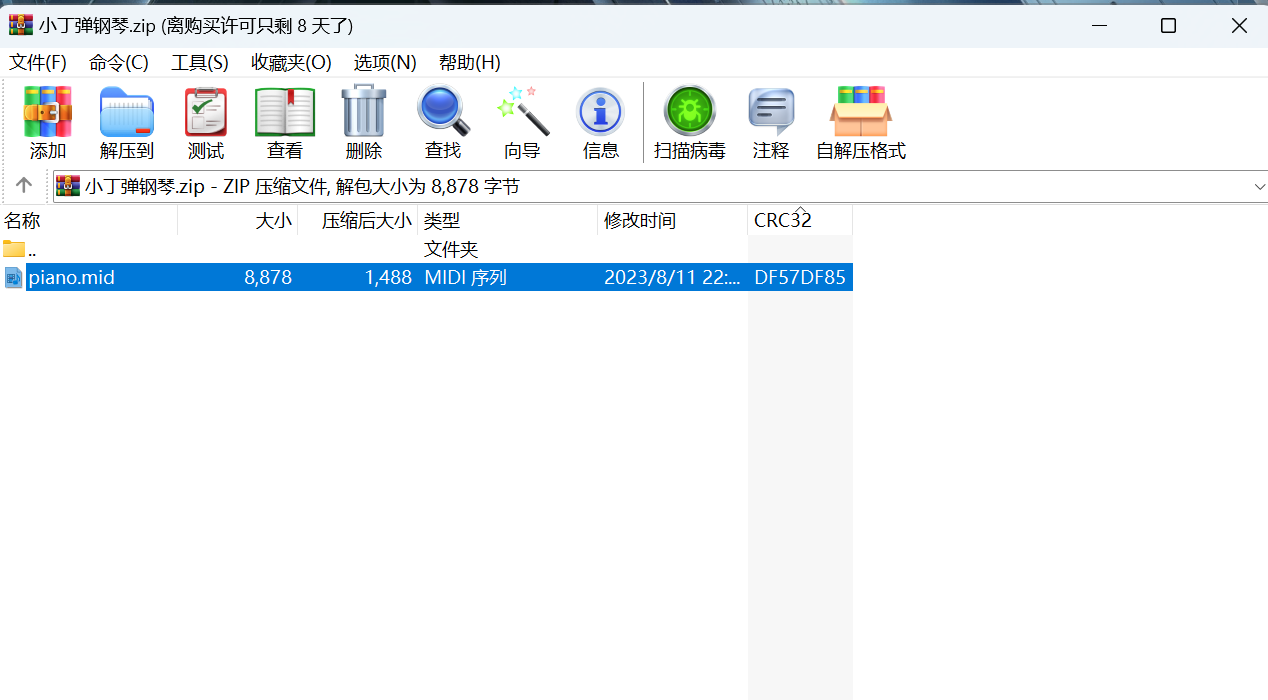Expand the address bar dropdown arrow

click(1259, 187)
